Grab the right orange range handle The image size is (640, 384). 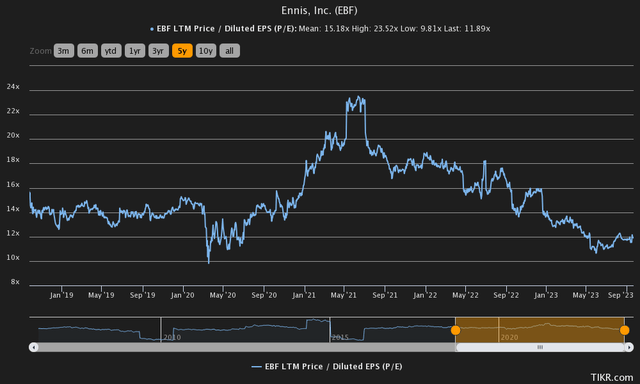click(624, 330)
